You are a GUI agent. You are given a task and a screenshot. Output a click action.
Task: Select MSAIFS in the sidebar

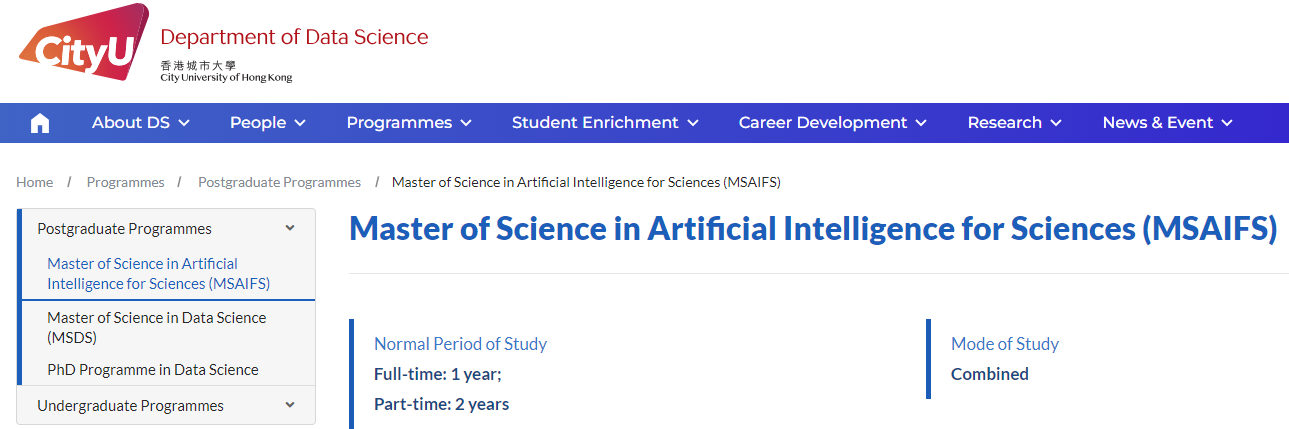tap(158, 273)
